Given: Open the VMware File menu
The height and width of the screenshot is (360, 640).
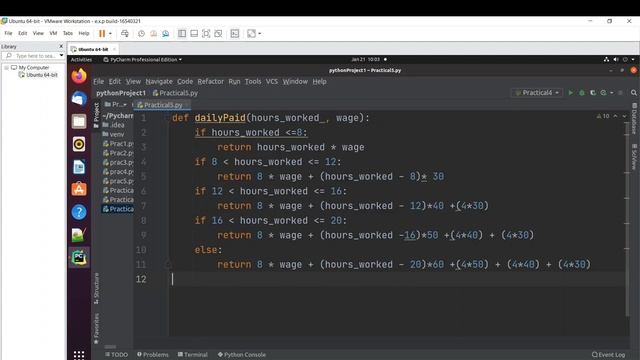Looking at the screenshot, I should (x=8, y=33).
